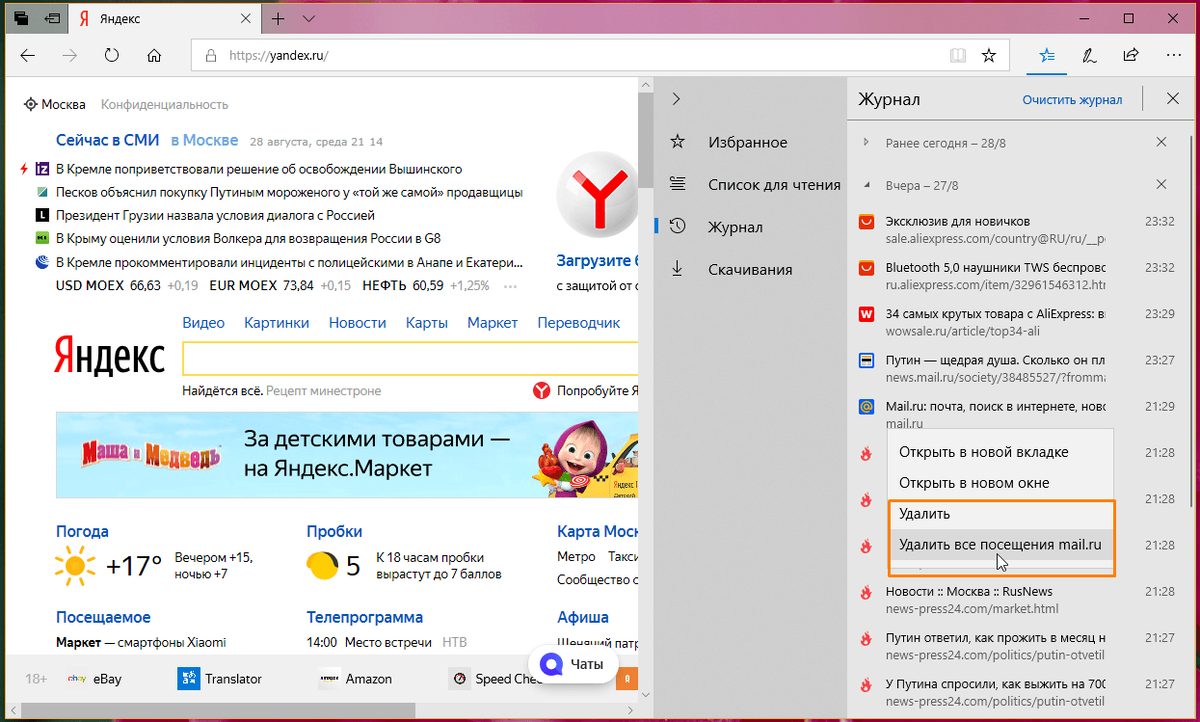Click Москва location link
The image size is (1200, 722).
tap(55, 104)
